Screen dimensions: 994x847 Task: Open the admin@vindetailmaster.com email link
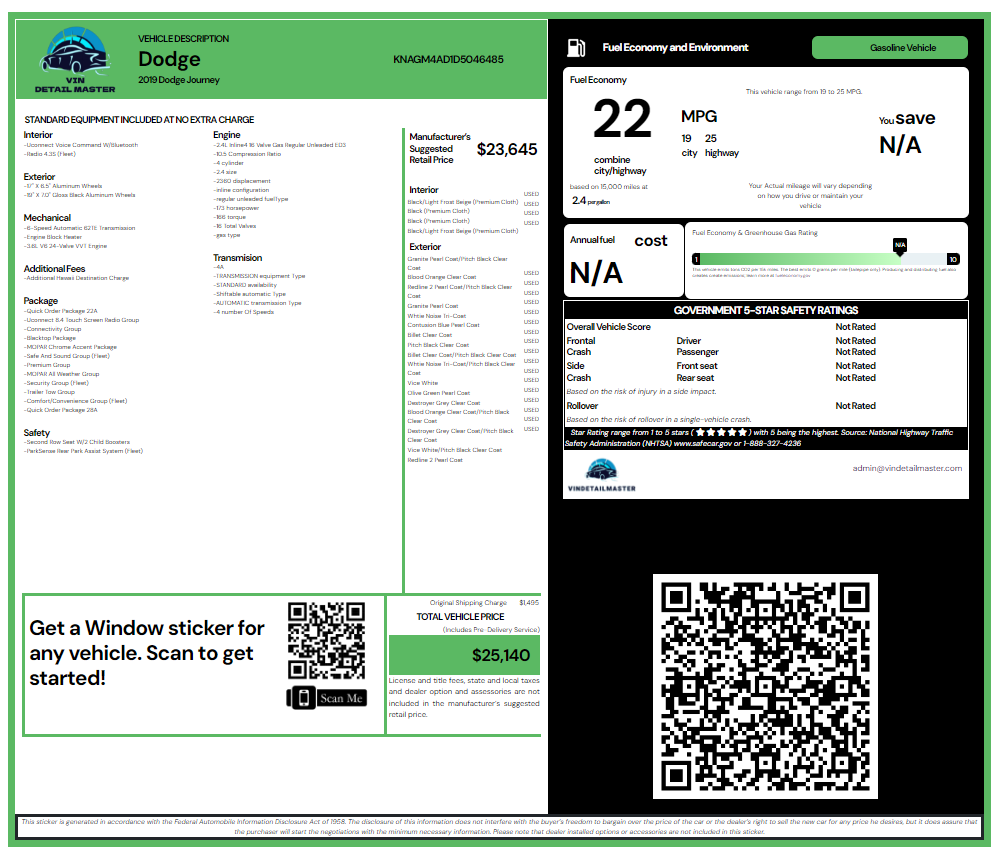(x=906, y=468)
